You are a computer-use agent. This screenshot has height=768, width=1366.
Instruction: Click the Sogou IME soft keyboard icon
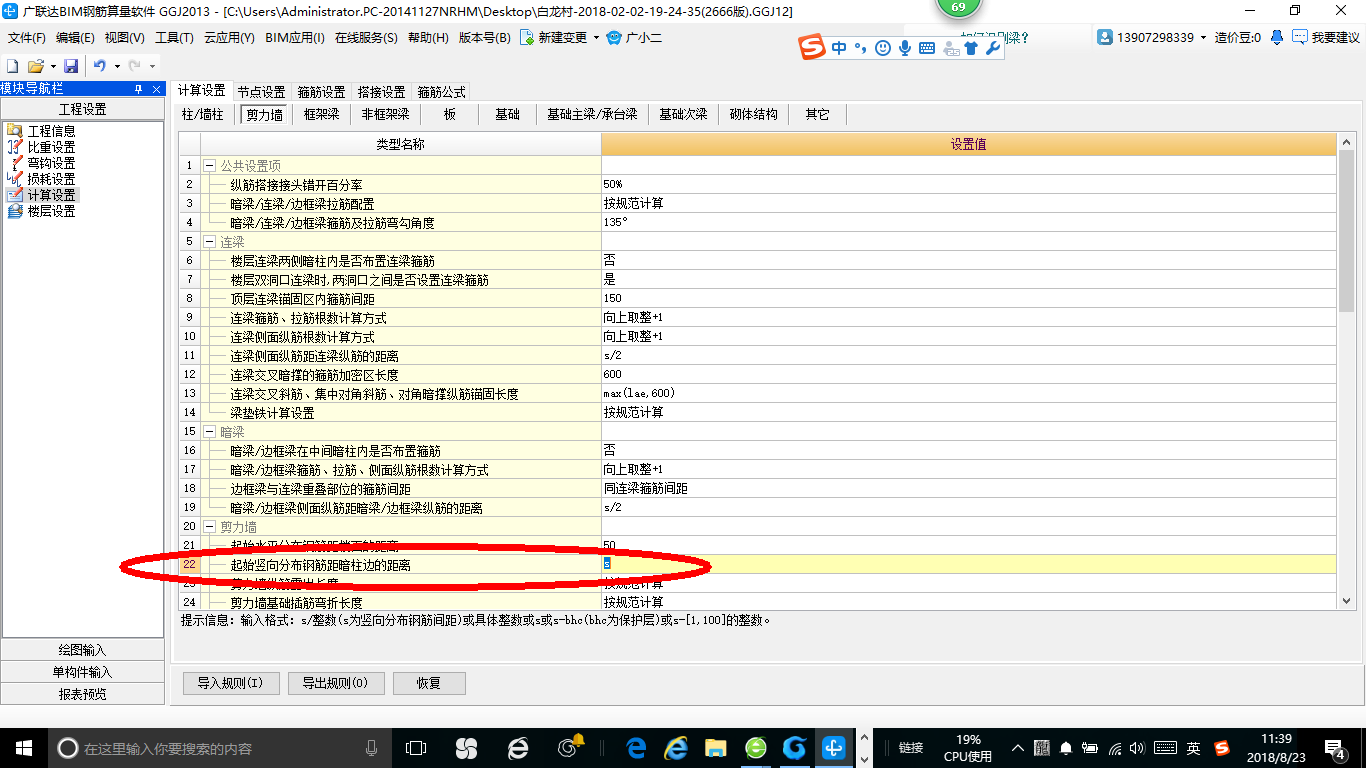point(927,48)
